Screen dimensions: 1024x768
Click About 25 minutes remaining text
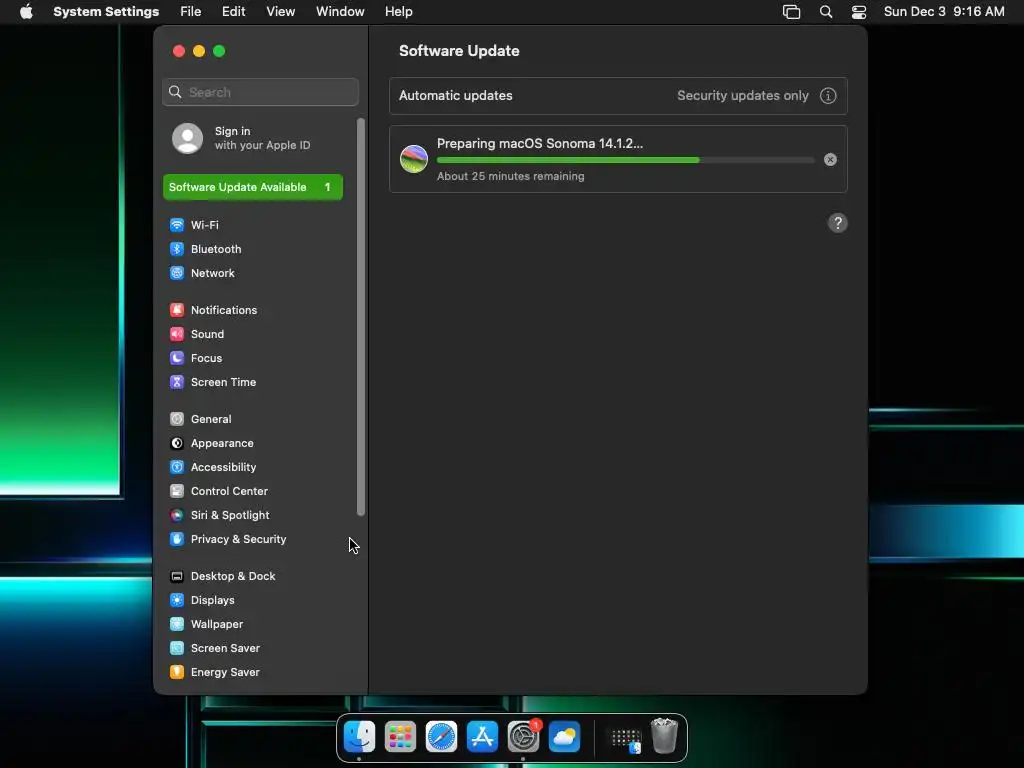pyautogui.click(x=511, y=176)
